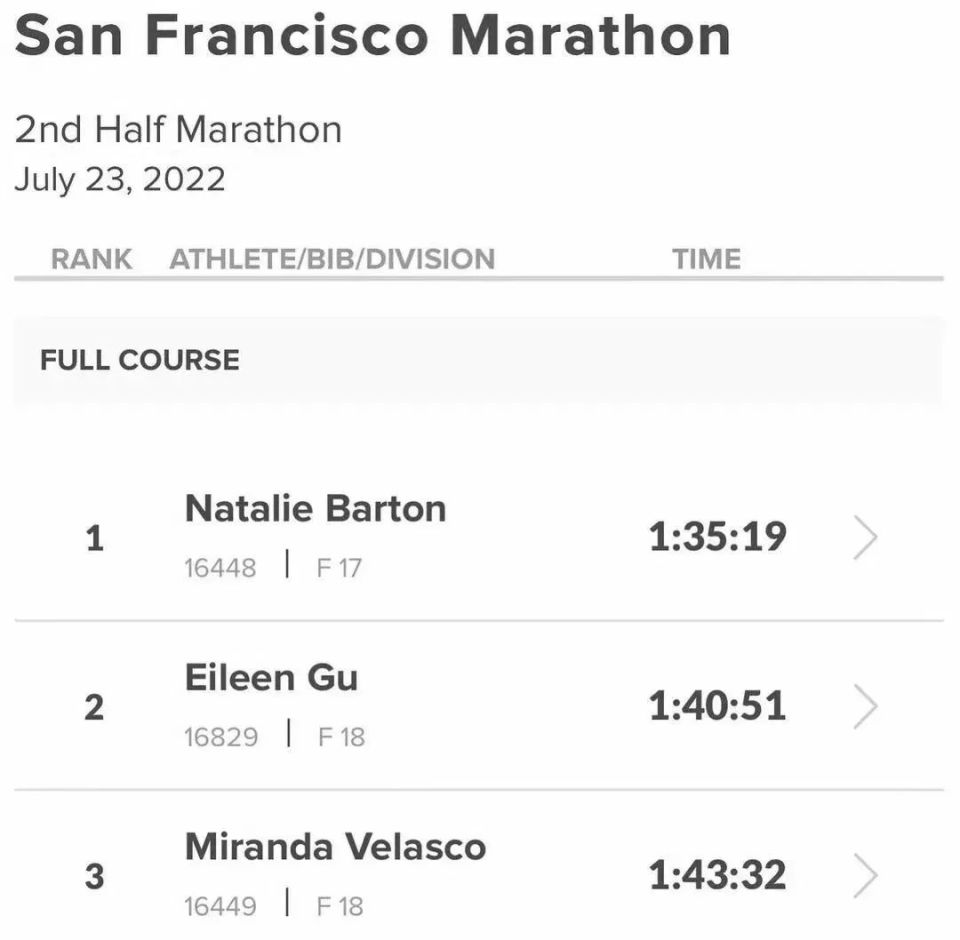Click the July 23, 2022 date
Screen dimensions: 960x940
119,180
